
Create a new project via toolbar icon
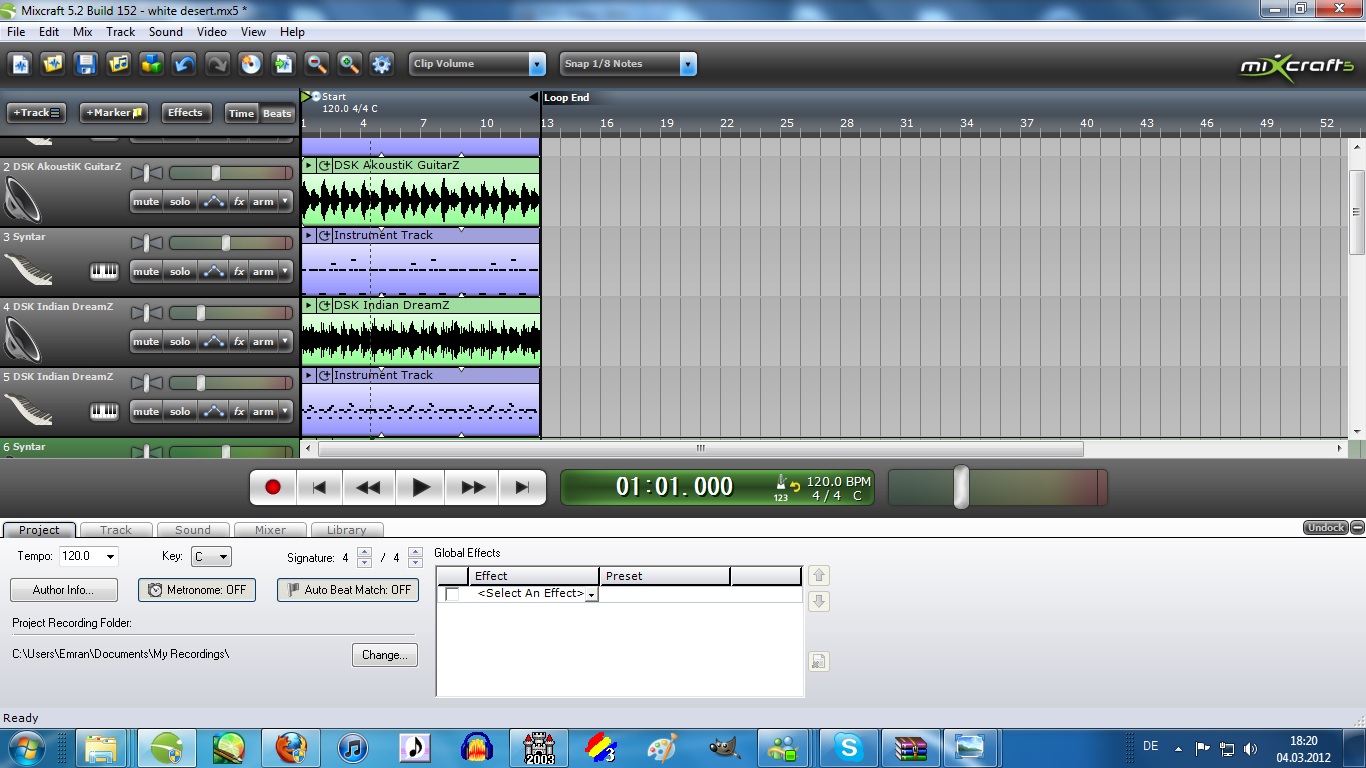22,64
